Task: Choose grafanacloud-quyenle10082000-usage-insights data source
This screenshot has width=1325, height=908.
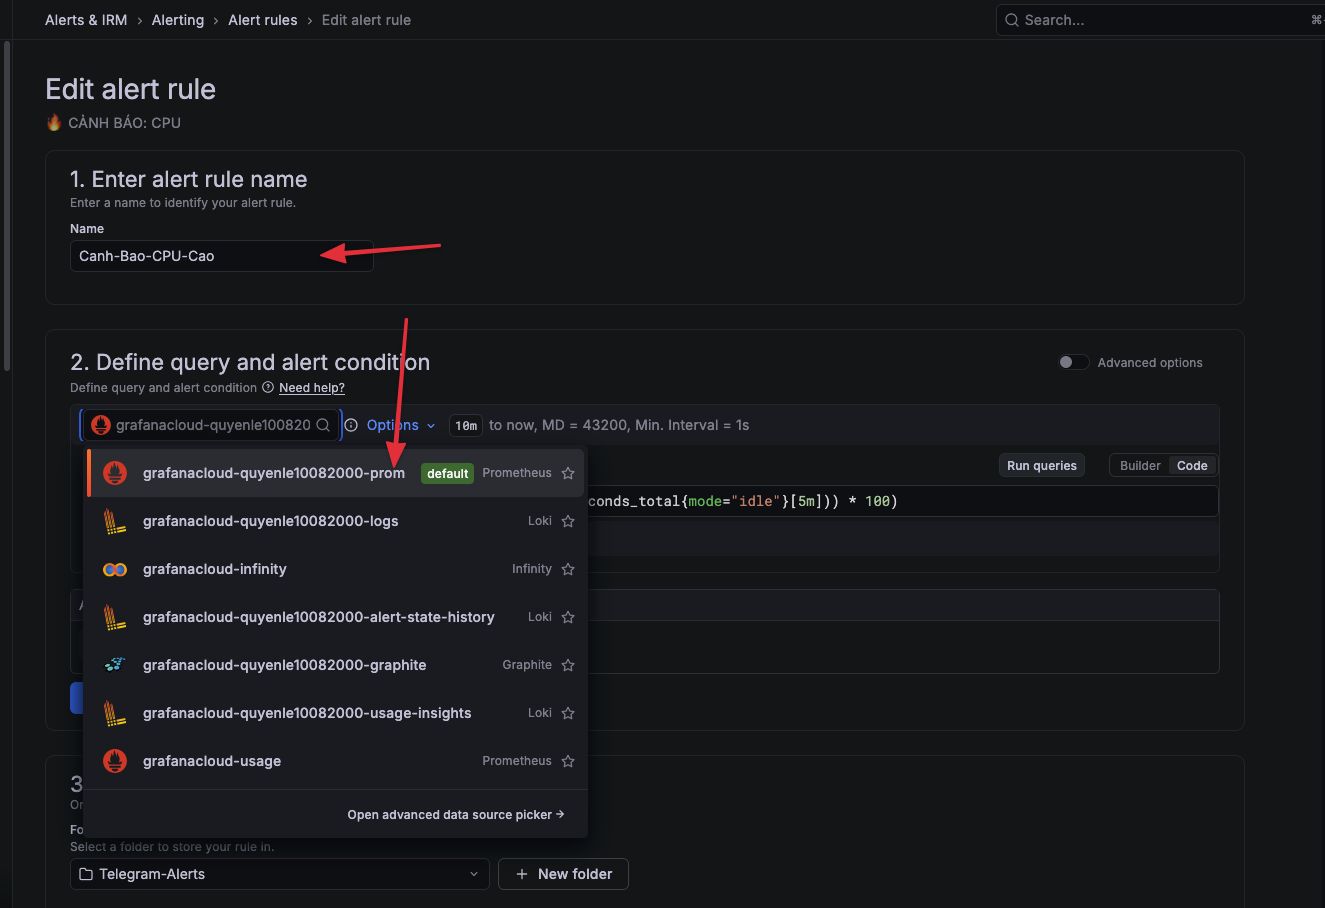Action: click(x=306, y=713)
